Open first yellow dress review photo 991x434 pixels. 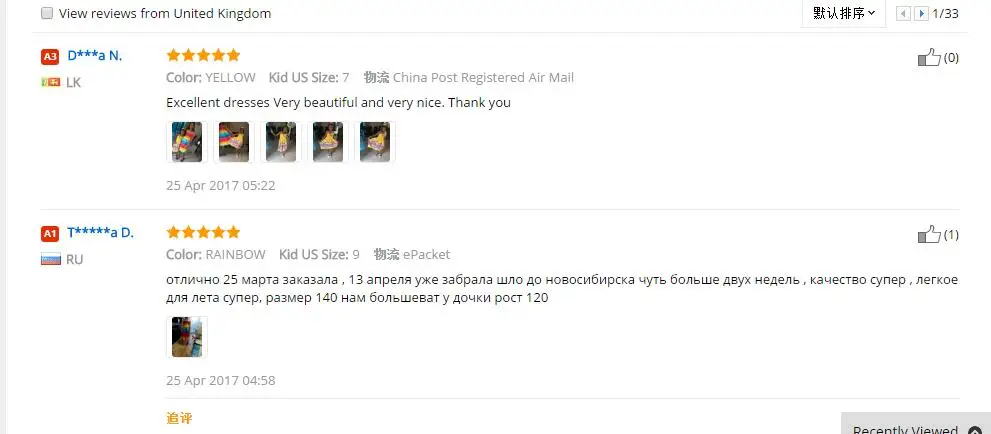point(187,142)
